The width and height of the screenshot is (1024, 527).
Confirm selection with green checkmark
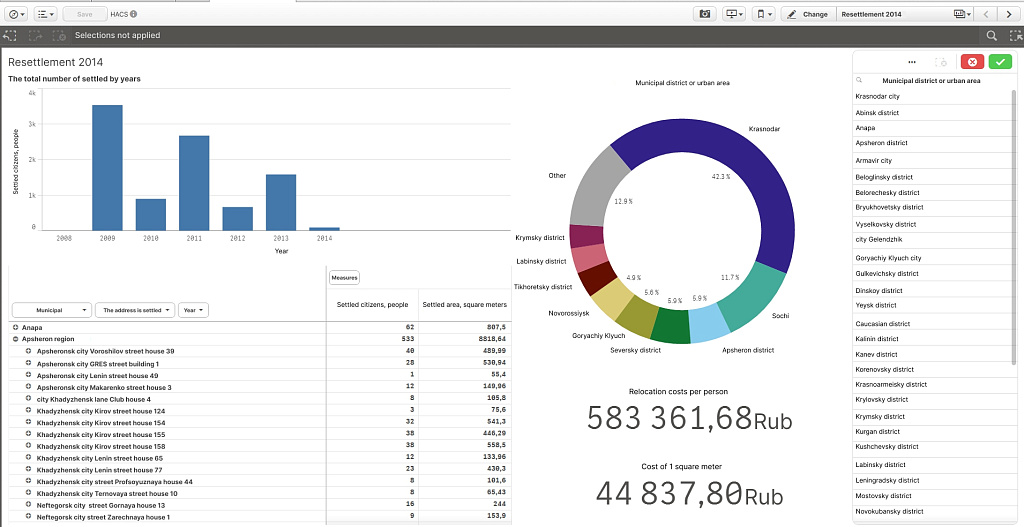coord(1000,62)
